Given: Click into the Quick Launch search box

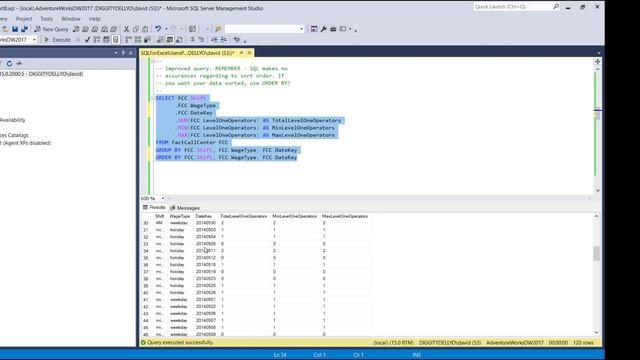Looking at the screenshot, I should (513, 7).
